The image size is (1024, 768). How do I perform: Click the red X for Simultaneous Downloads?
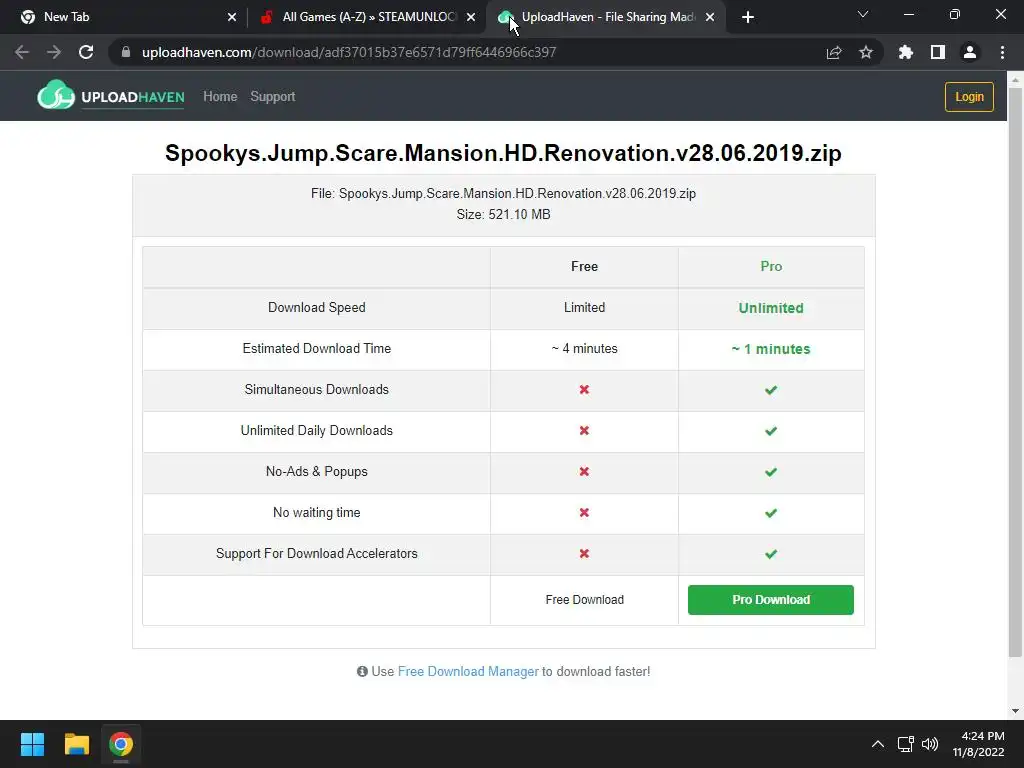pos(584,389)
